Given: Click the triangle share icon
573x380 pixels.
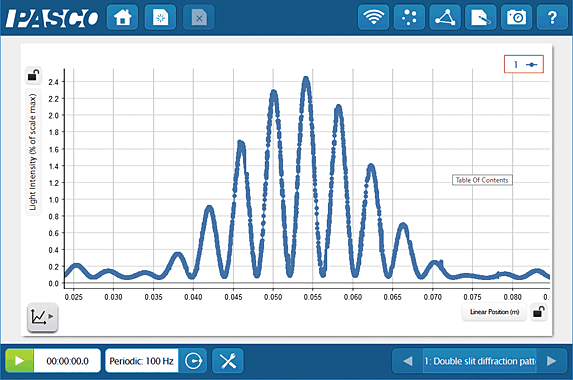Looking at the screenshot, I should [445, 17].
